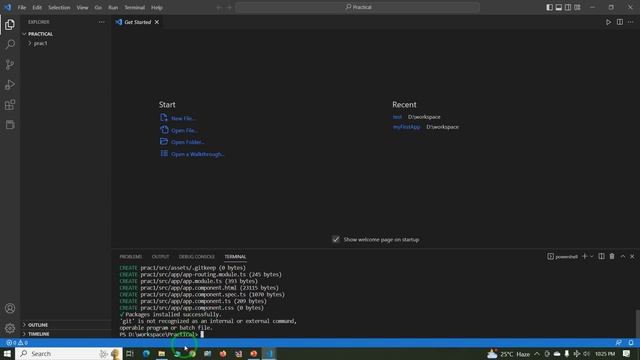Select the TERMINAL panel tab
Viewport: 640px width, 360px height.
click(x=235, y=257)
